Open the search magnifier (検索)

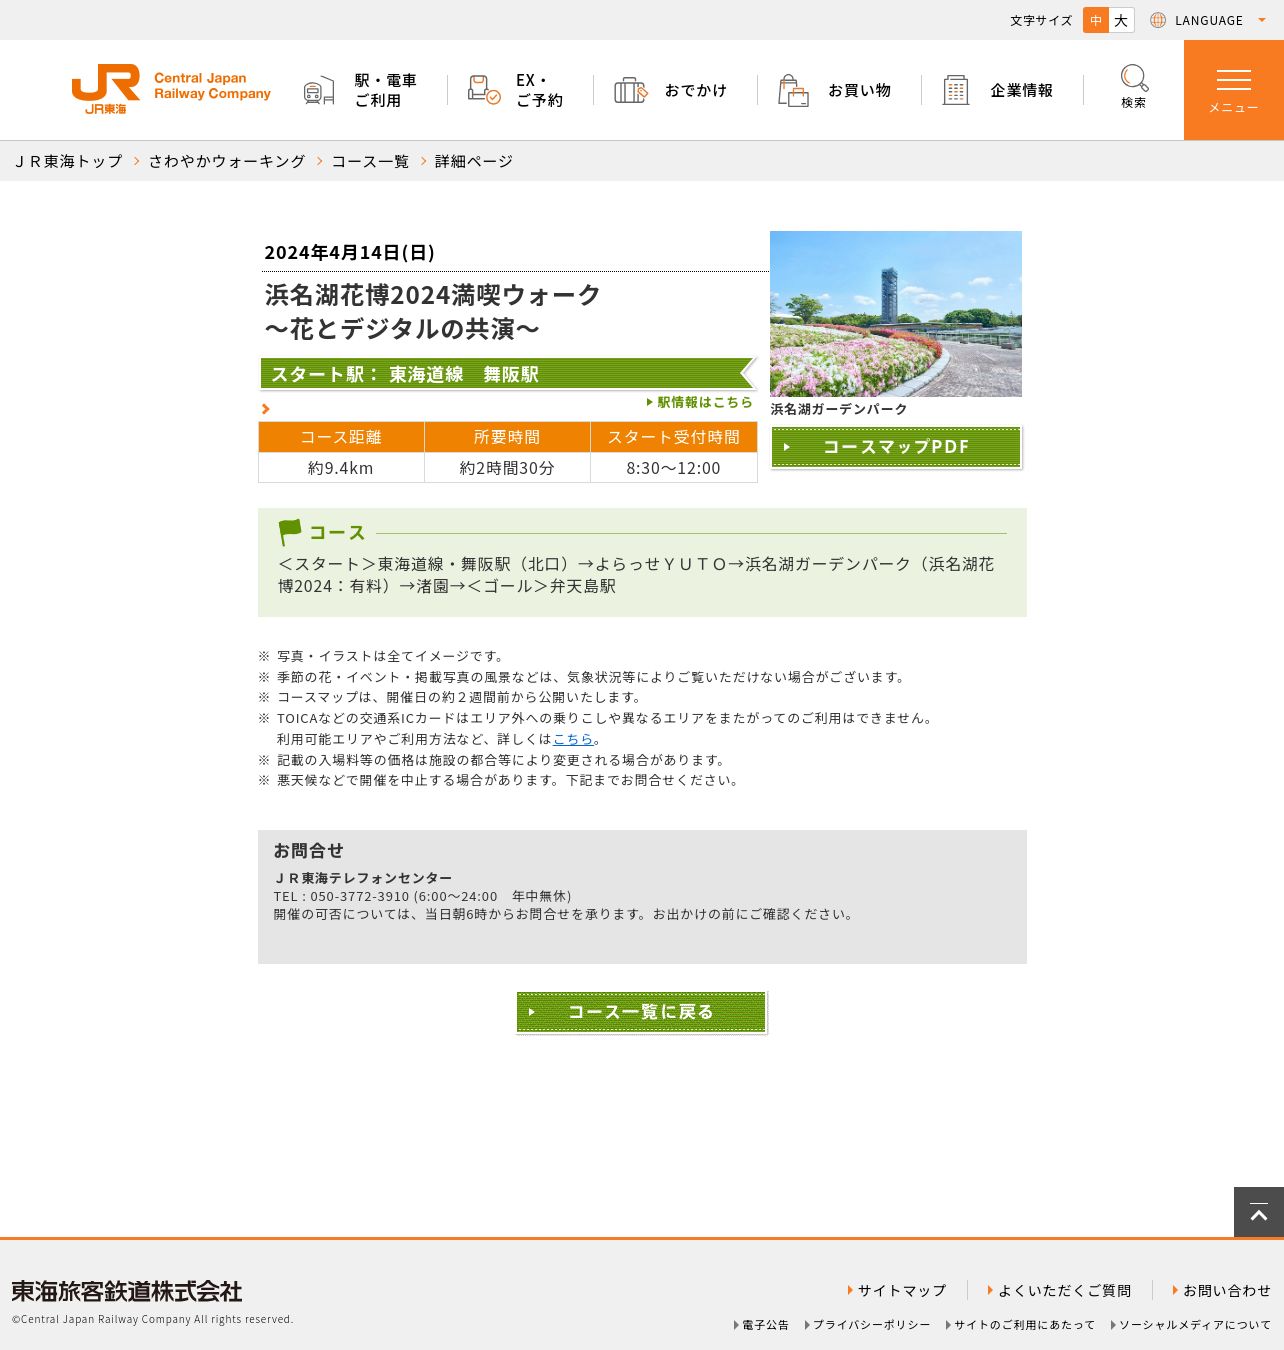[1134, 87]
